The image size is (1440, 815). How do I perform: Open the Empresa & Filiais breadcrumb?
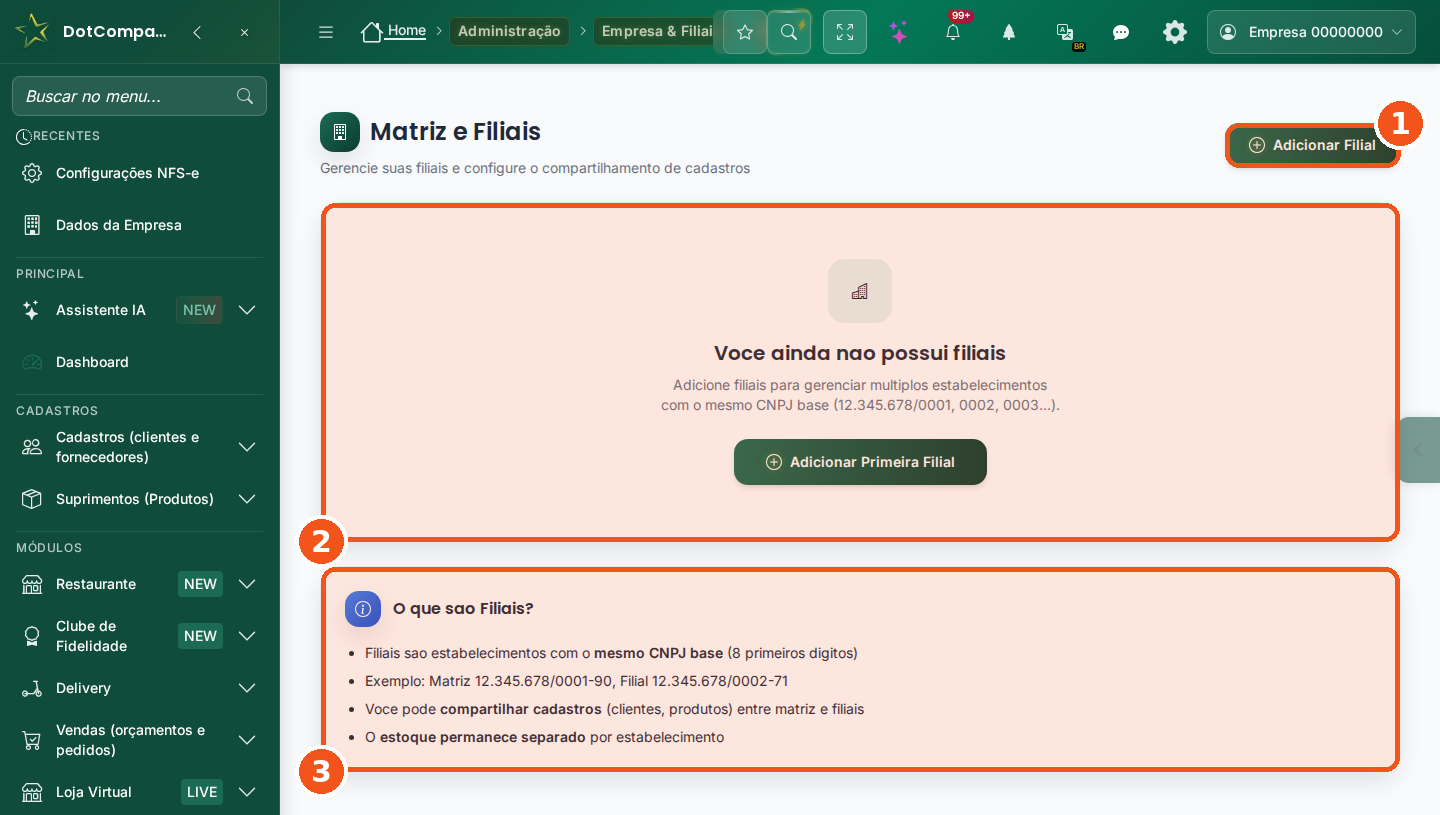coord(656,31)
